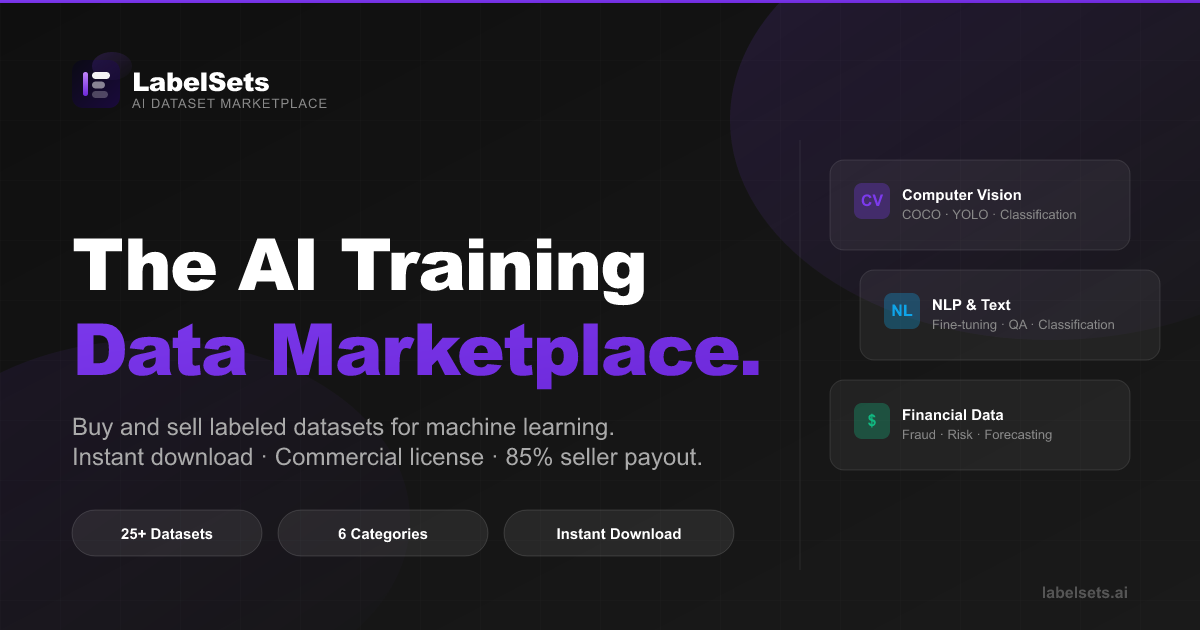Click the Buy and sell labeled datasets line
Screen dimensions: 1200x630
pyautogui.click(x=343, y=427)
